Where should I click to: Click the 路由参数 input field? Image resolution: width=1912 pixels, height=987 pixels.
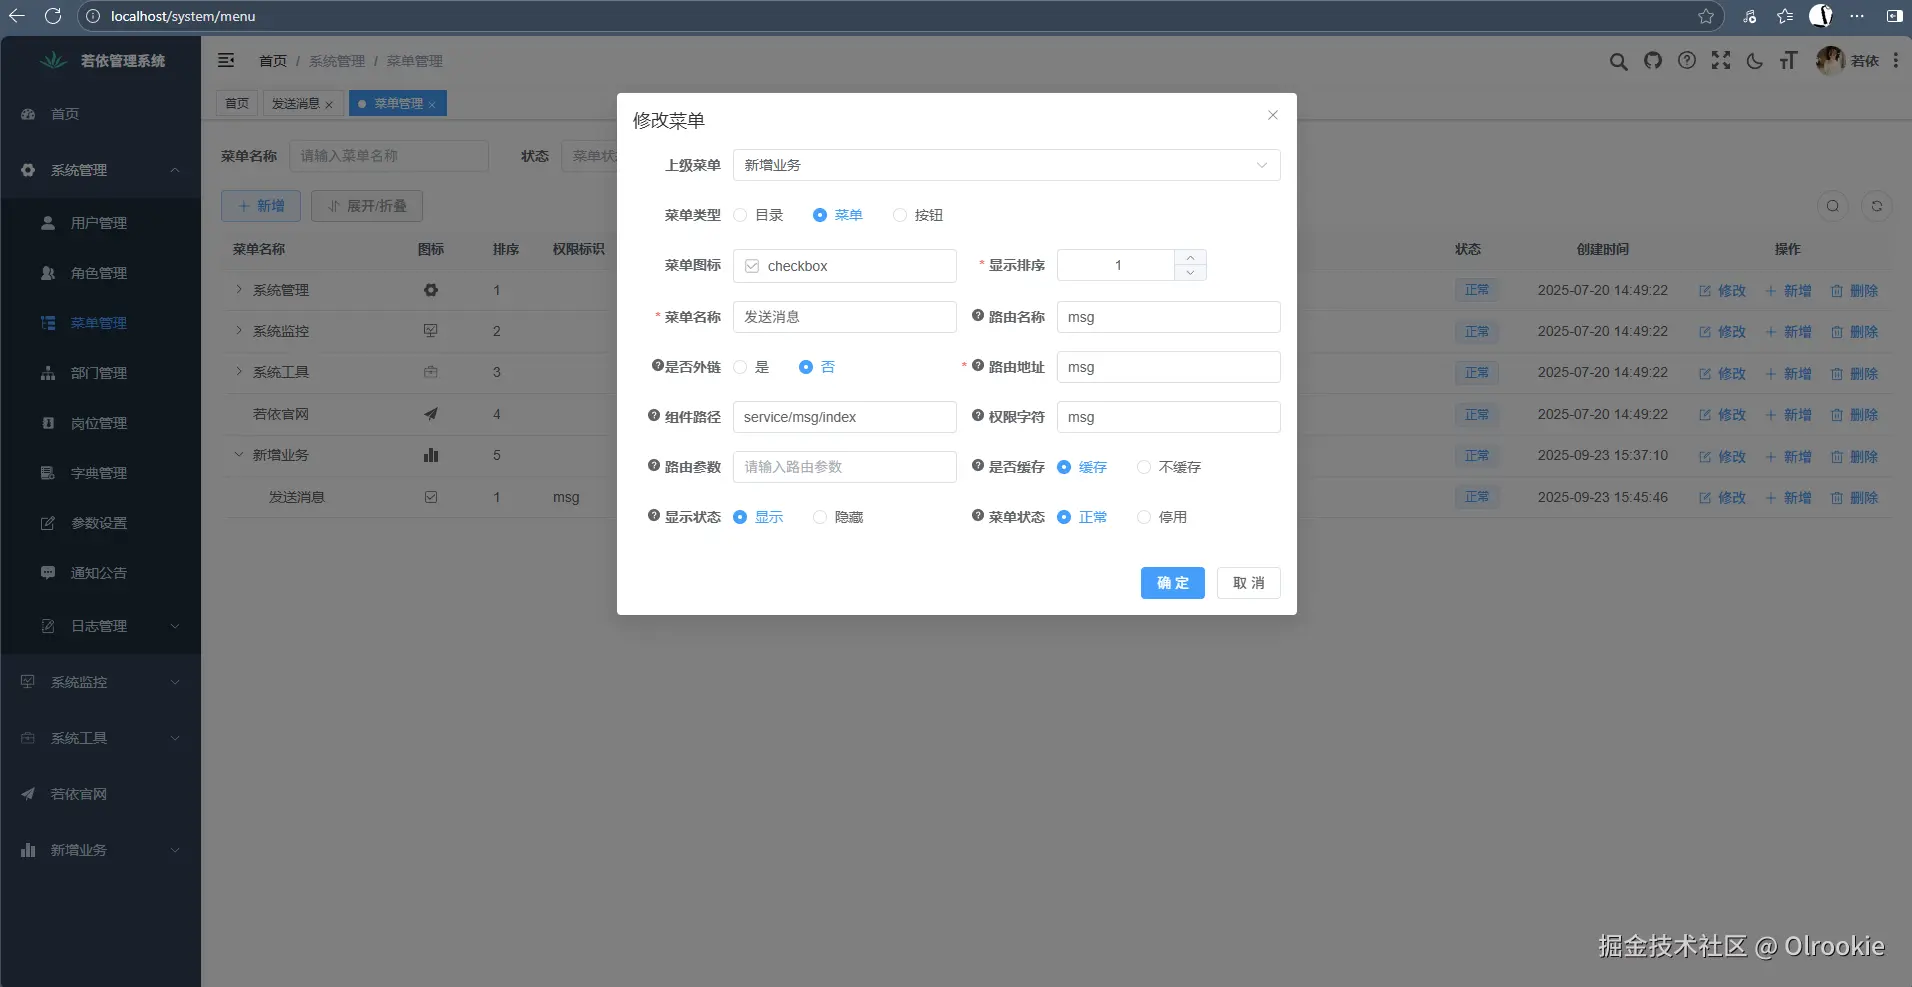pos(845,466)
